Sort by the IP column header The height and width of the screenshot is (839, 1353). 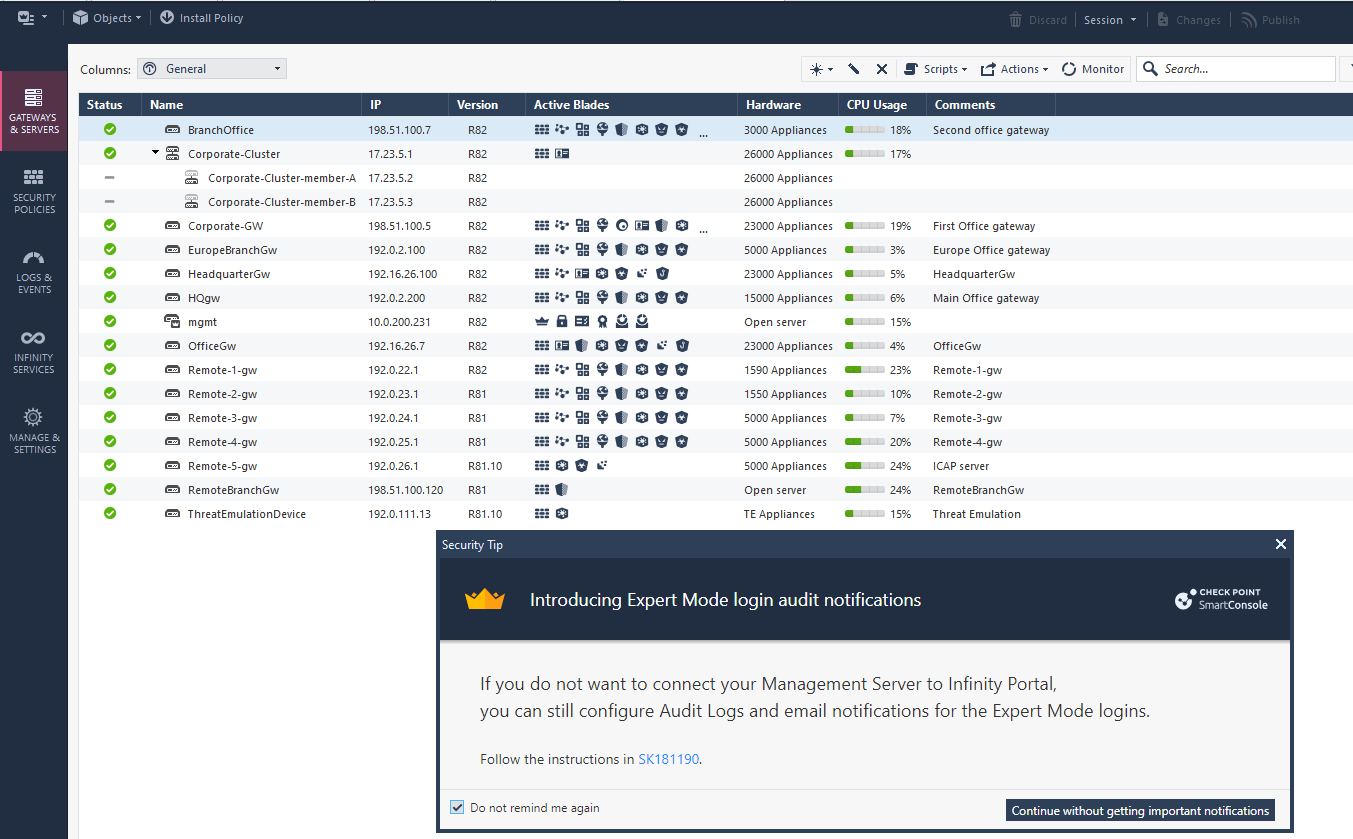coord(405,105)
